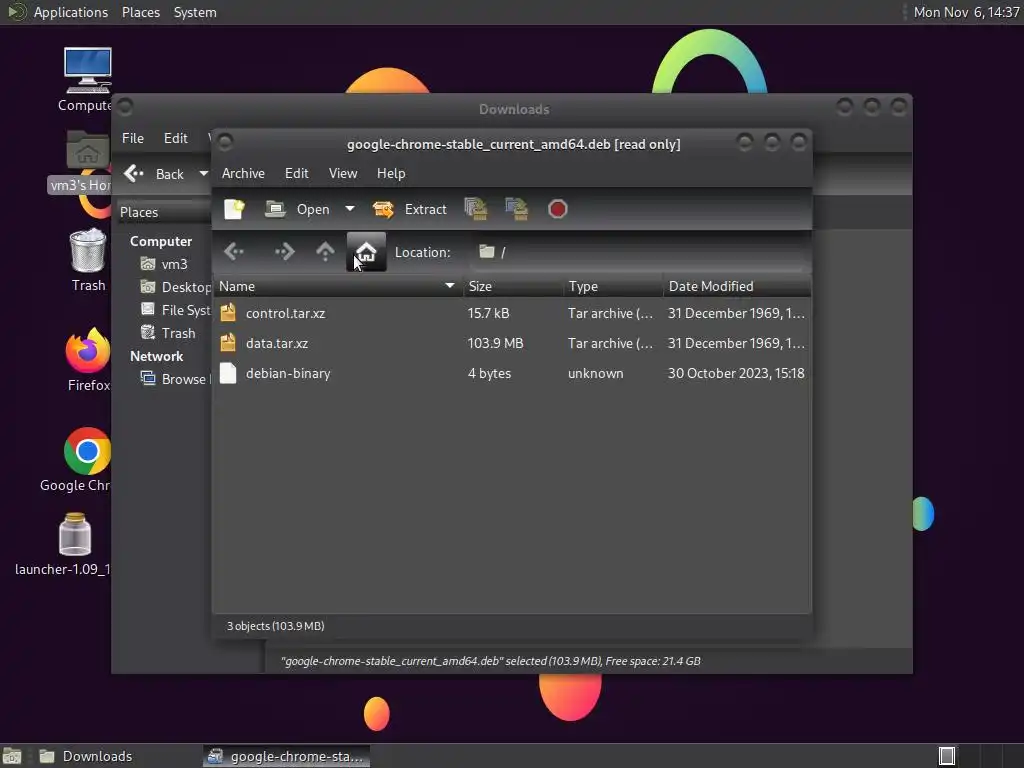Screen dimensions: 1024x768
Task: Go to the previous location in archive
Action: click(234, 251)
